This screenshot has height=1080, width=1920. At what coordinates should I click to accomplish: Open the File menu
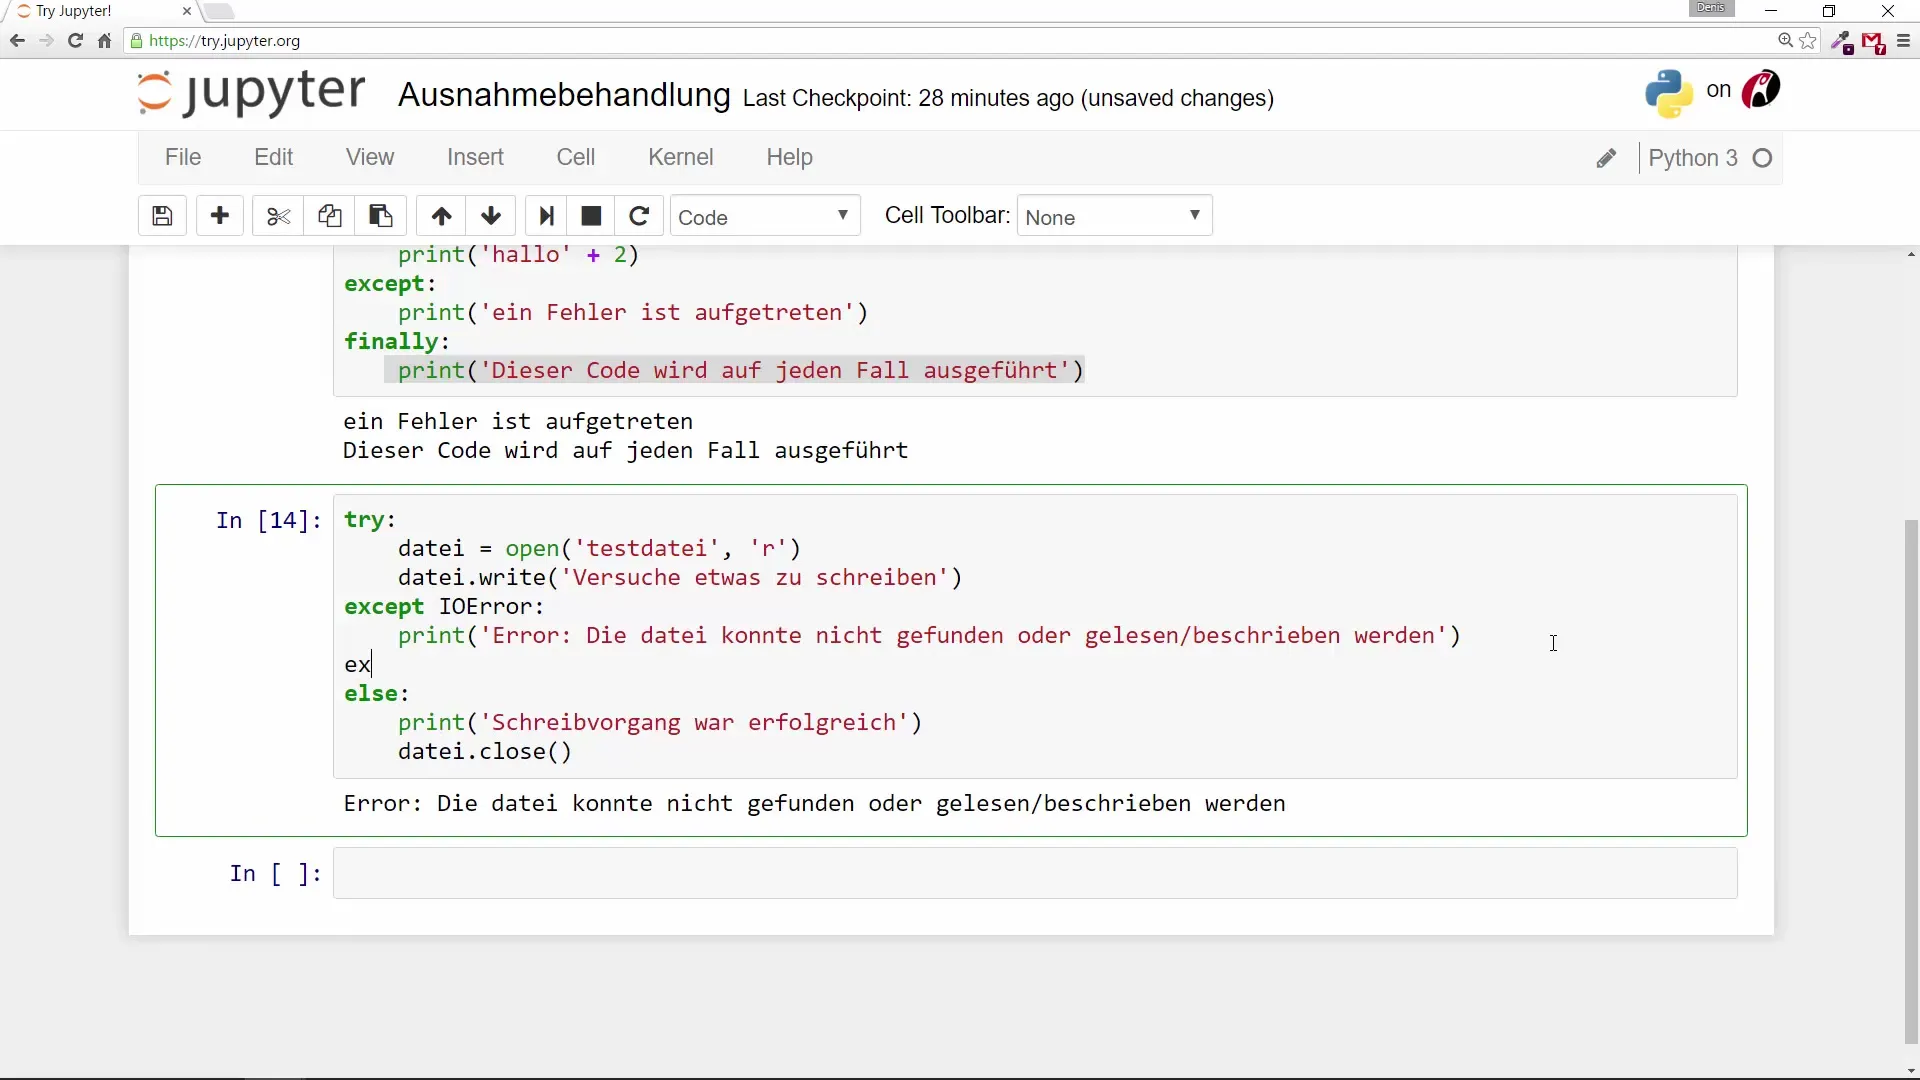183,157
